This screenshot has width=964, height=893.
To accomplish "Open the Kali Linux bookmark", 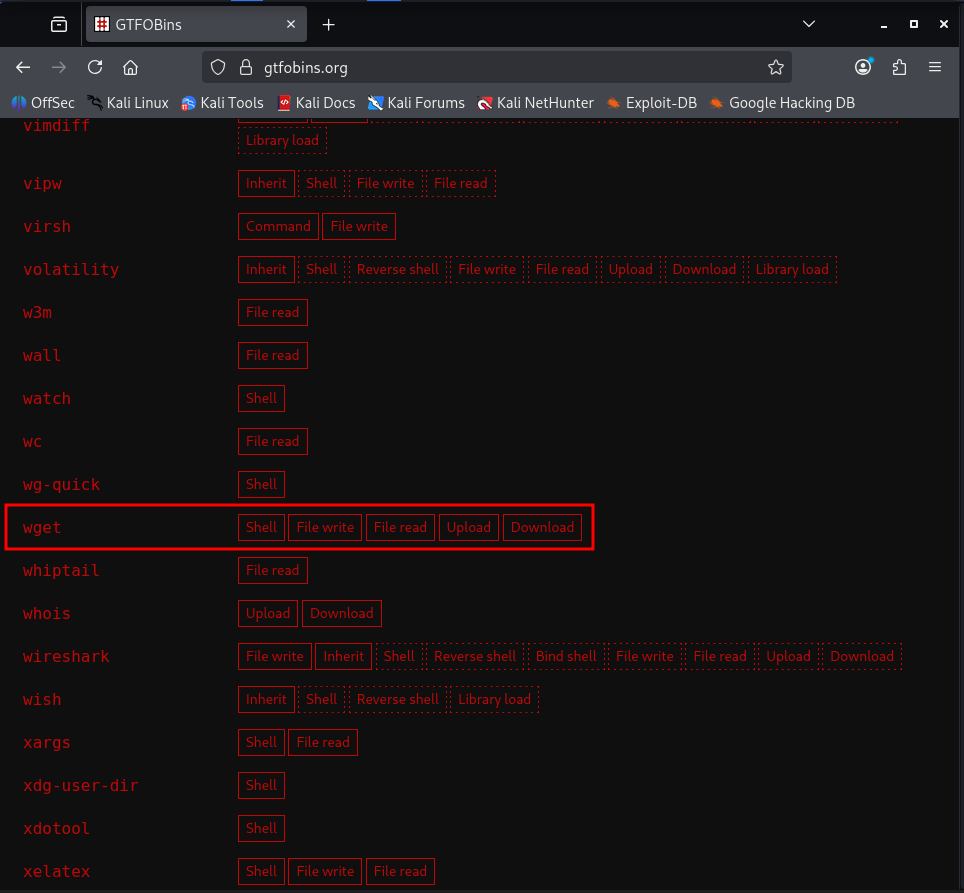I will [128, 103].
